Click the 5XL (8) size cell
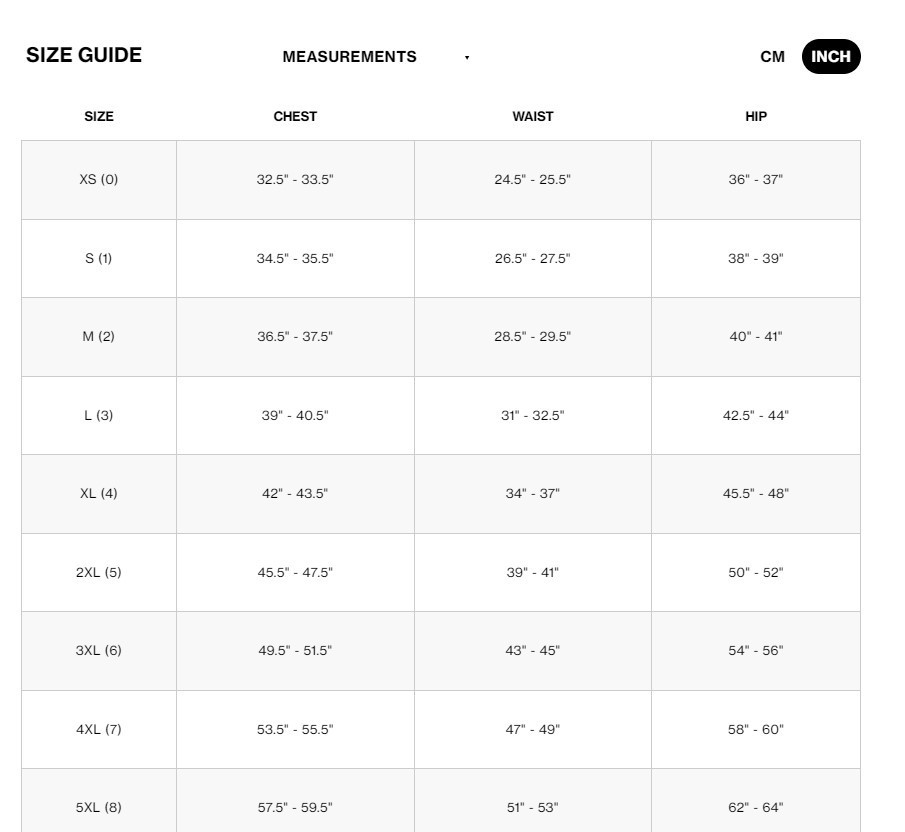This screenshot has height=832, width=905. 99,807
